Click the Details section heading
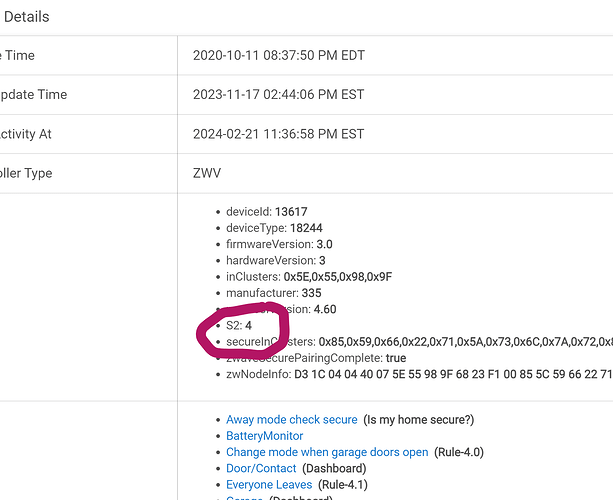This screenshot has width=613, height=500. (27, 17)
